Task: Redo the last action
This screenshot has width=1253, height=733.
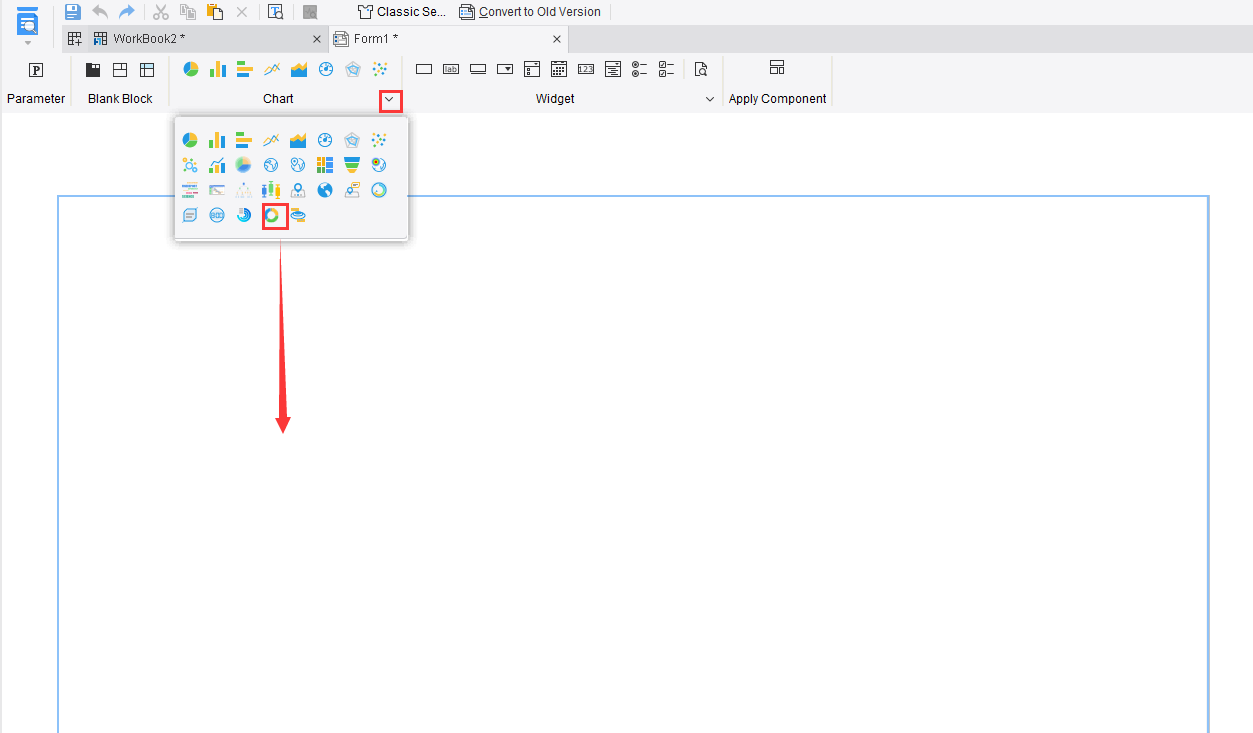Action: coord(127,12)
